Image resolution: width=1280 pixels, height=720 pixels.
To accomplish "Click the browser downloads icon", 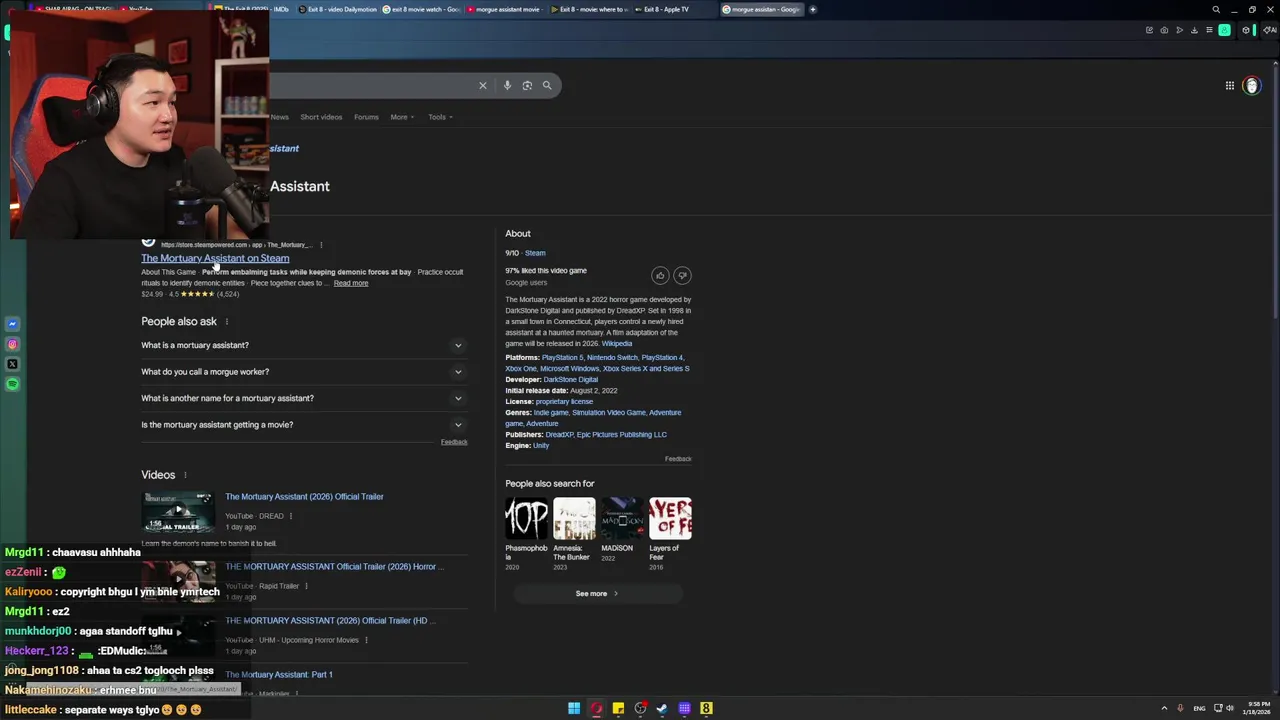I will 1194,30.
